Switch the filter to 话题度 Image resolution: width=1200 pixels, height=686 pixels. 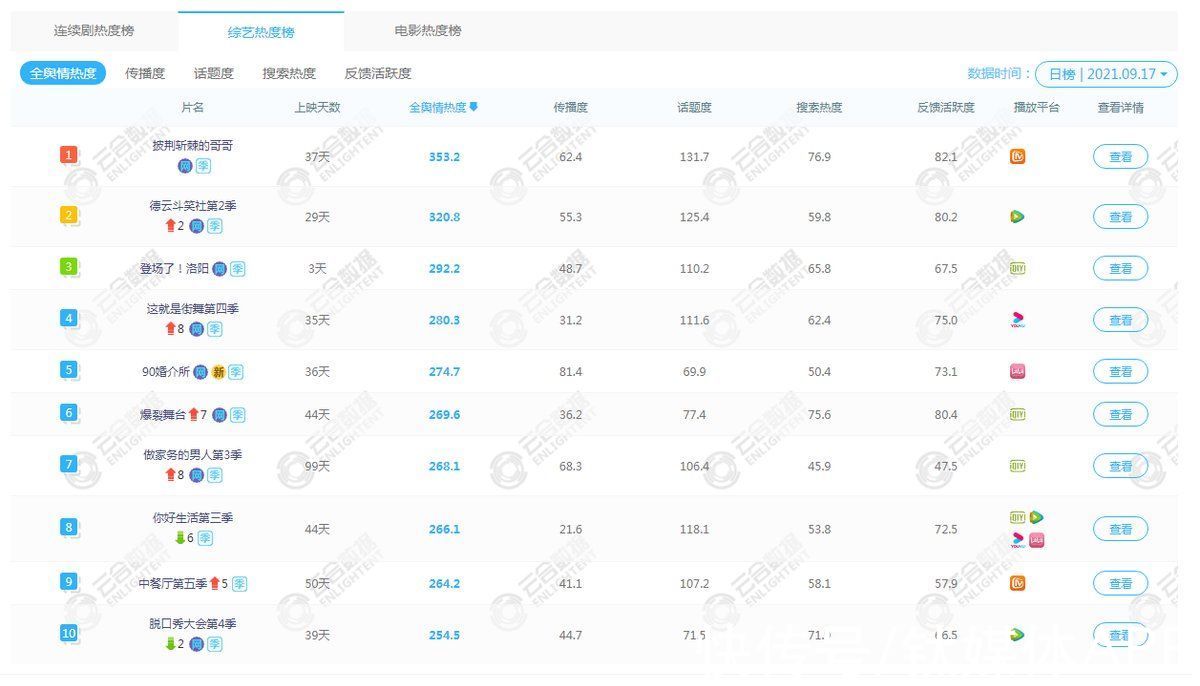[x=214, y=73]
